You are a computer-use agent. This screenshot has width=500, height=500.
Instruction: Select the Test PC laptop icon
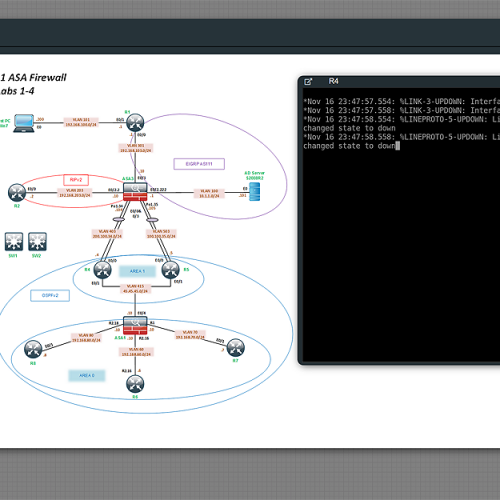pos(24,123)
